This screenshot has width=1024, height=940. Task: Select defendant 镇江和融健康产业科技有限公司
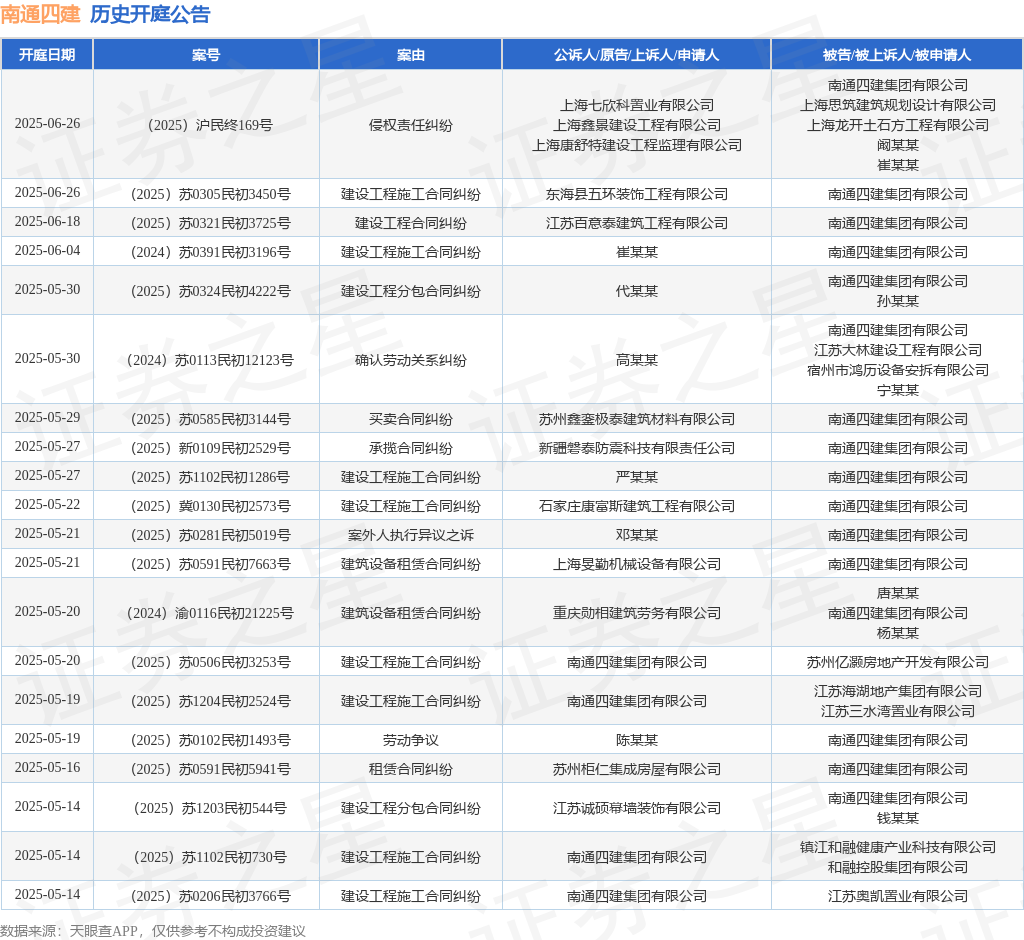pos(898,847)
